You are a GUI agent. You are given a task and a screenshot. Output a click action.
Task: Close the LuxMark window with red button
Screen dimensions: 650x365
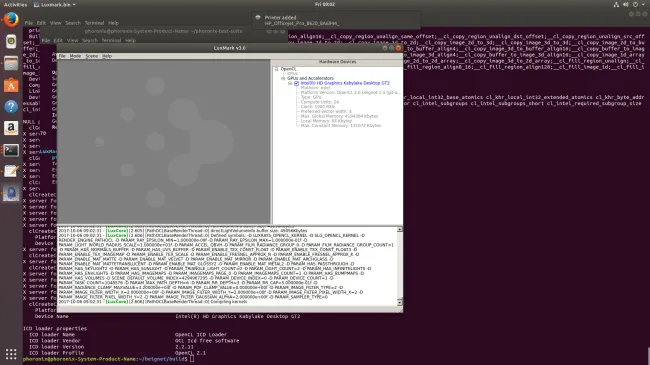(x=398, y=48)
